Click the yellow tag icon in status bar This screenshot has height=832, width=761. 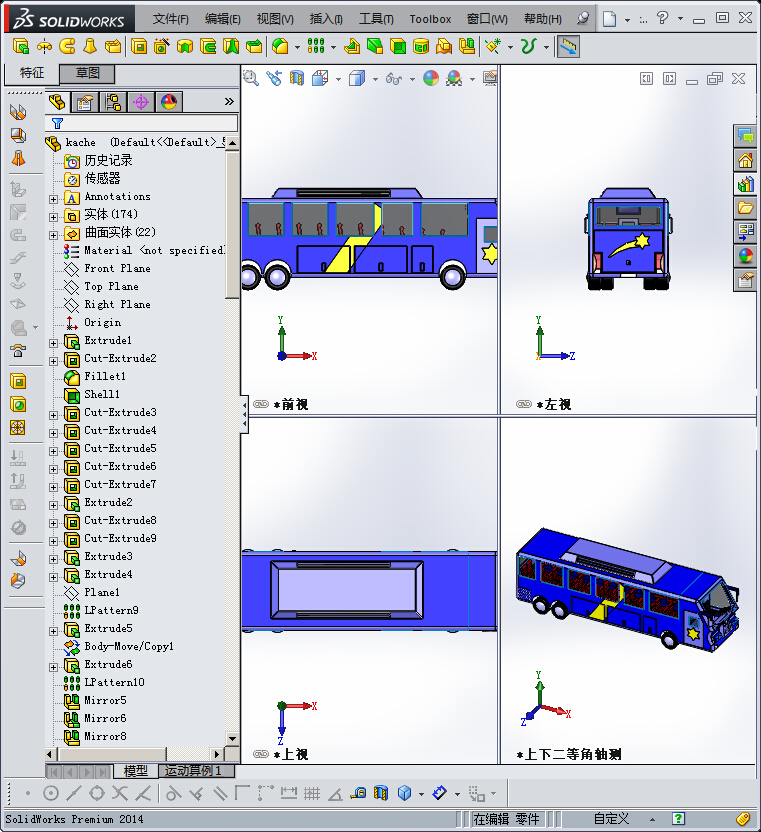(x=743, y=819)
